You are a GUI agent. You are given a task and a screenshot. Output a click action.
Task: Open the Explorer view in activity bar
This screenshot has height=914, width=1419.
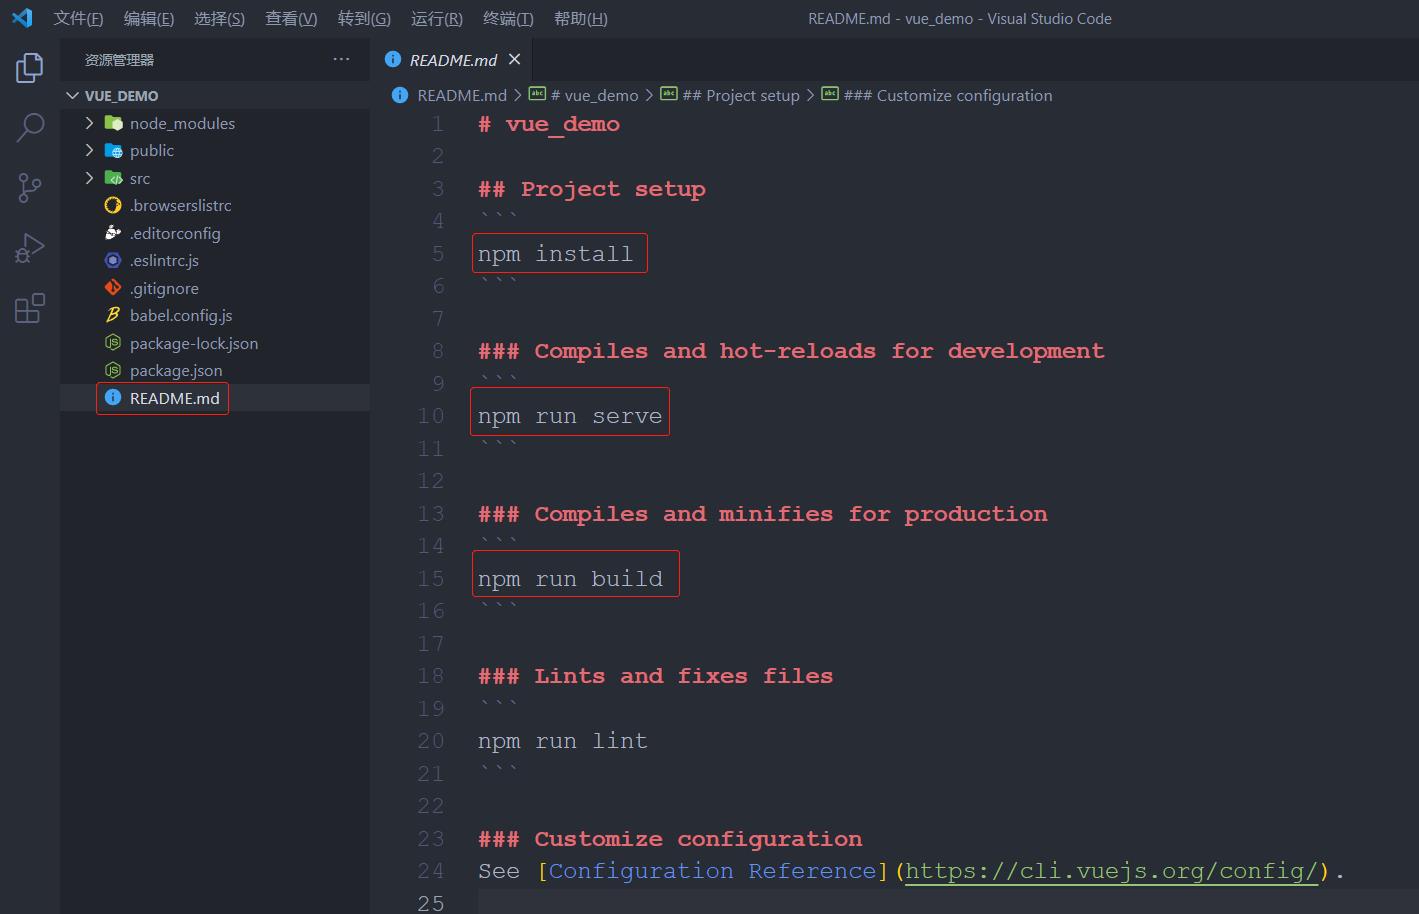click(x=30, y=68)
